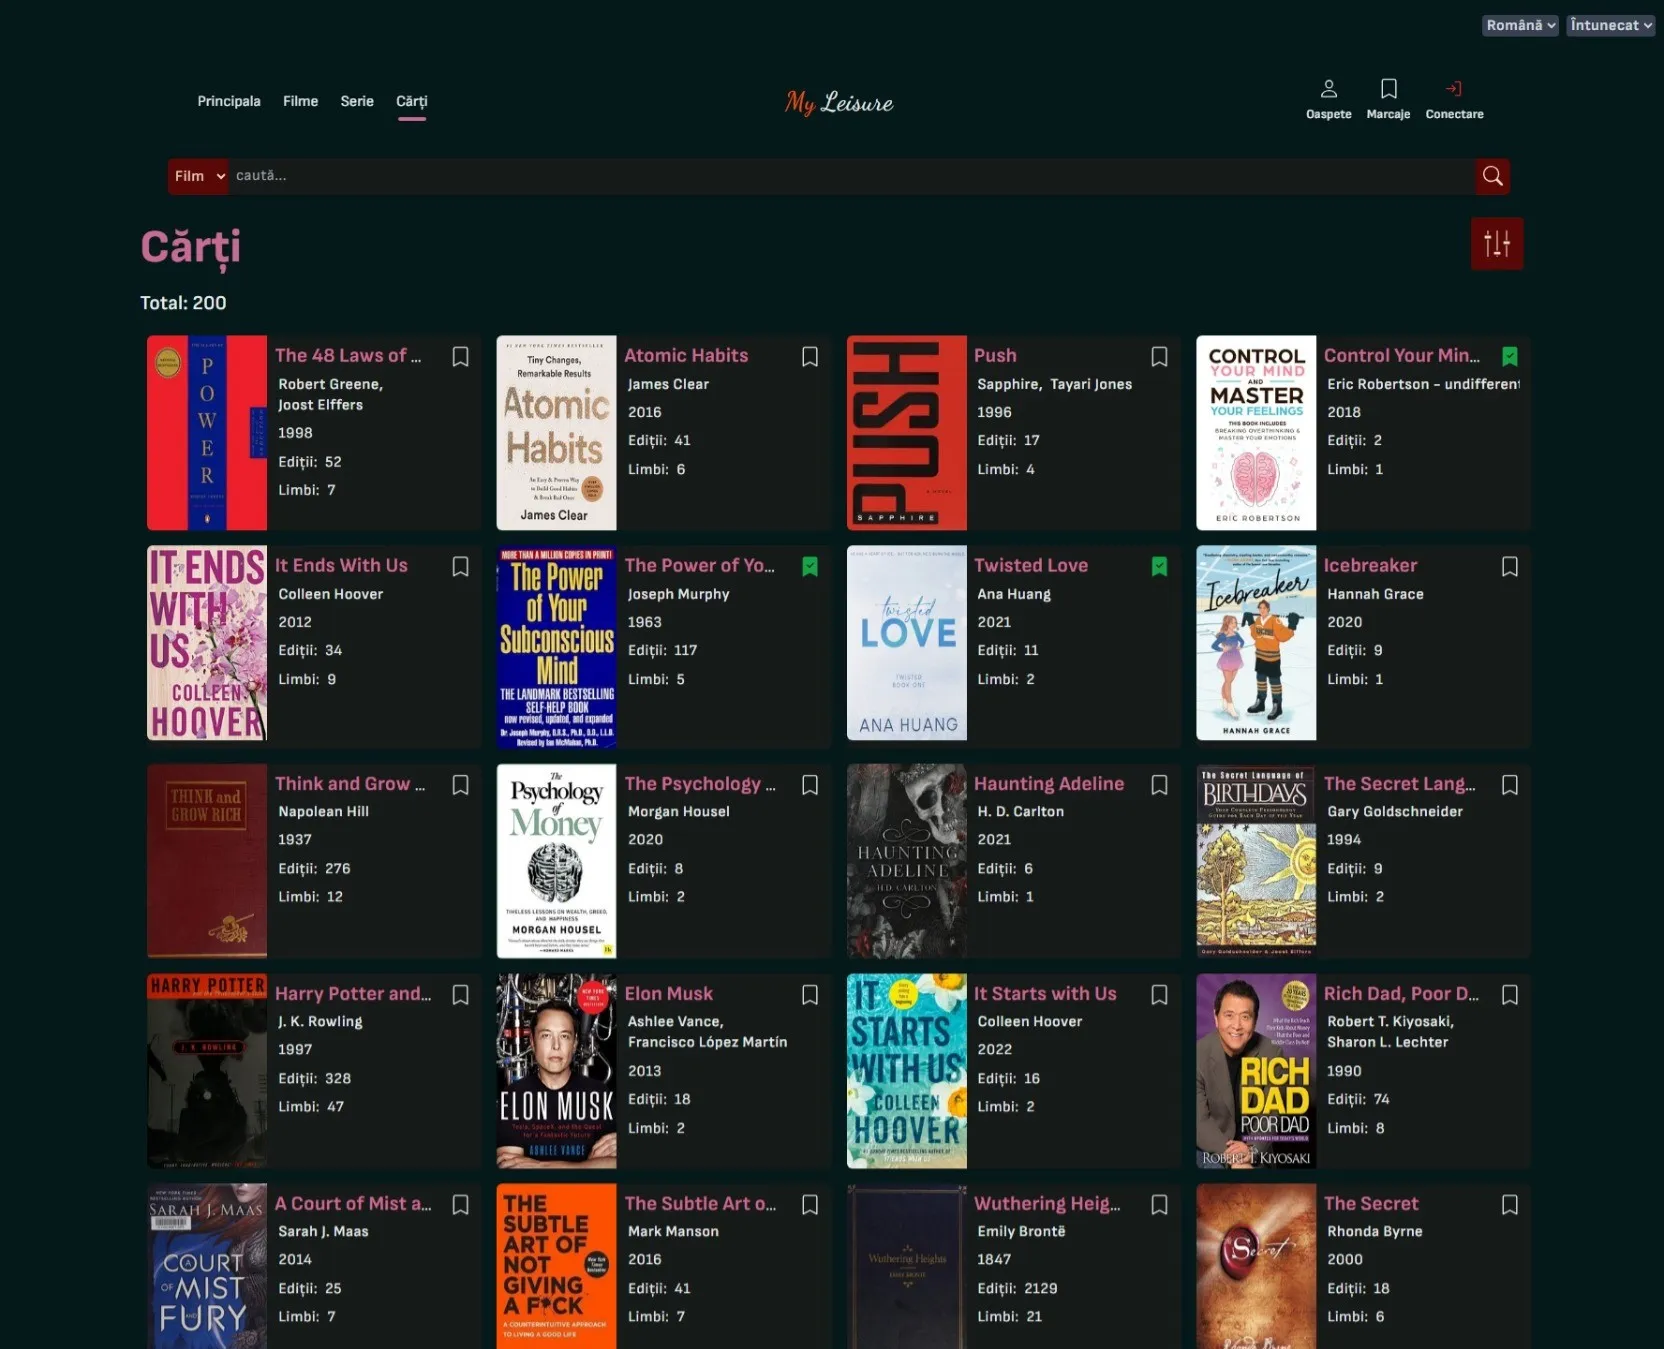Click the search magnifier button
1664x1349 pixels.
point(1492,176)
